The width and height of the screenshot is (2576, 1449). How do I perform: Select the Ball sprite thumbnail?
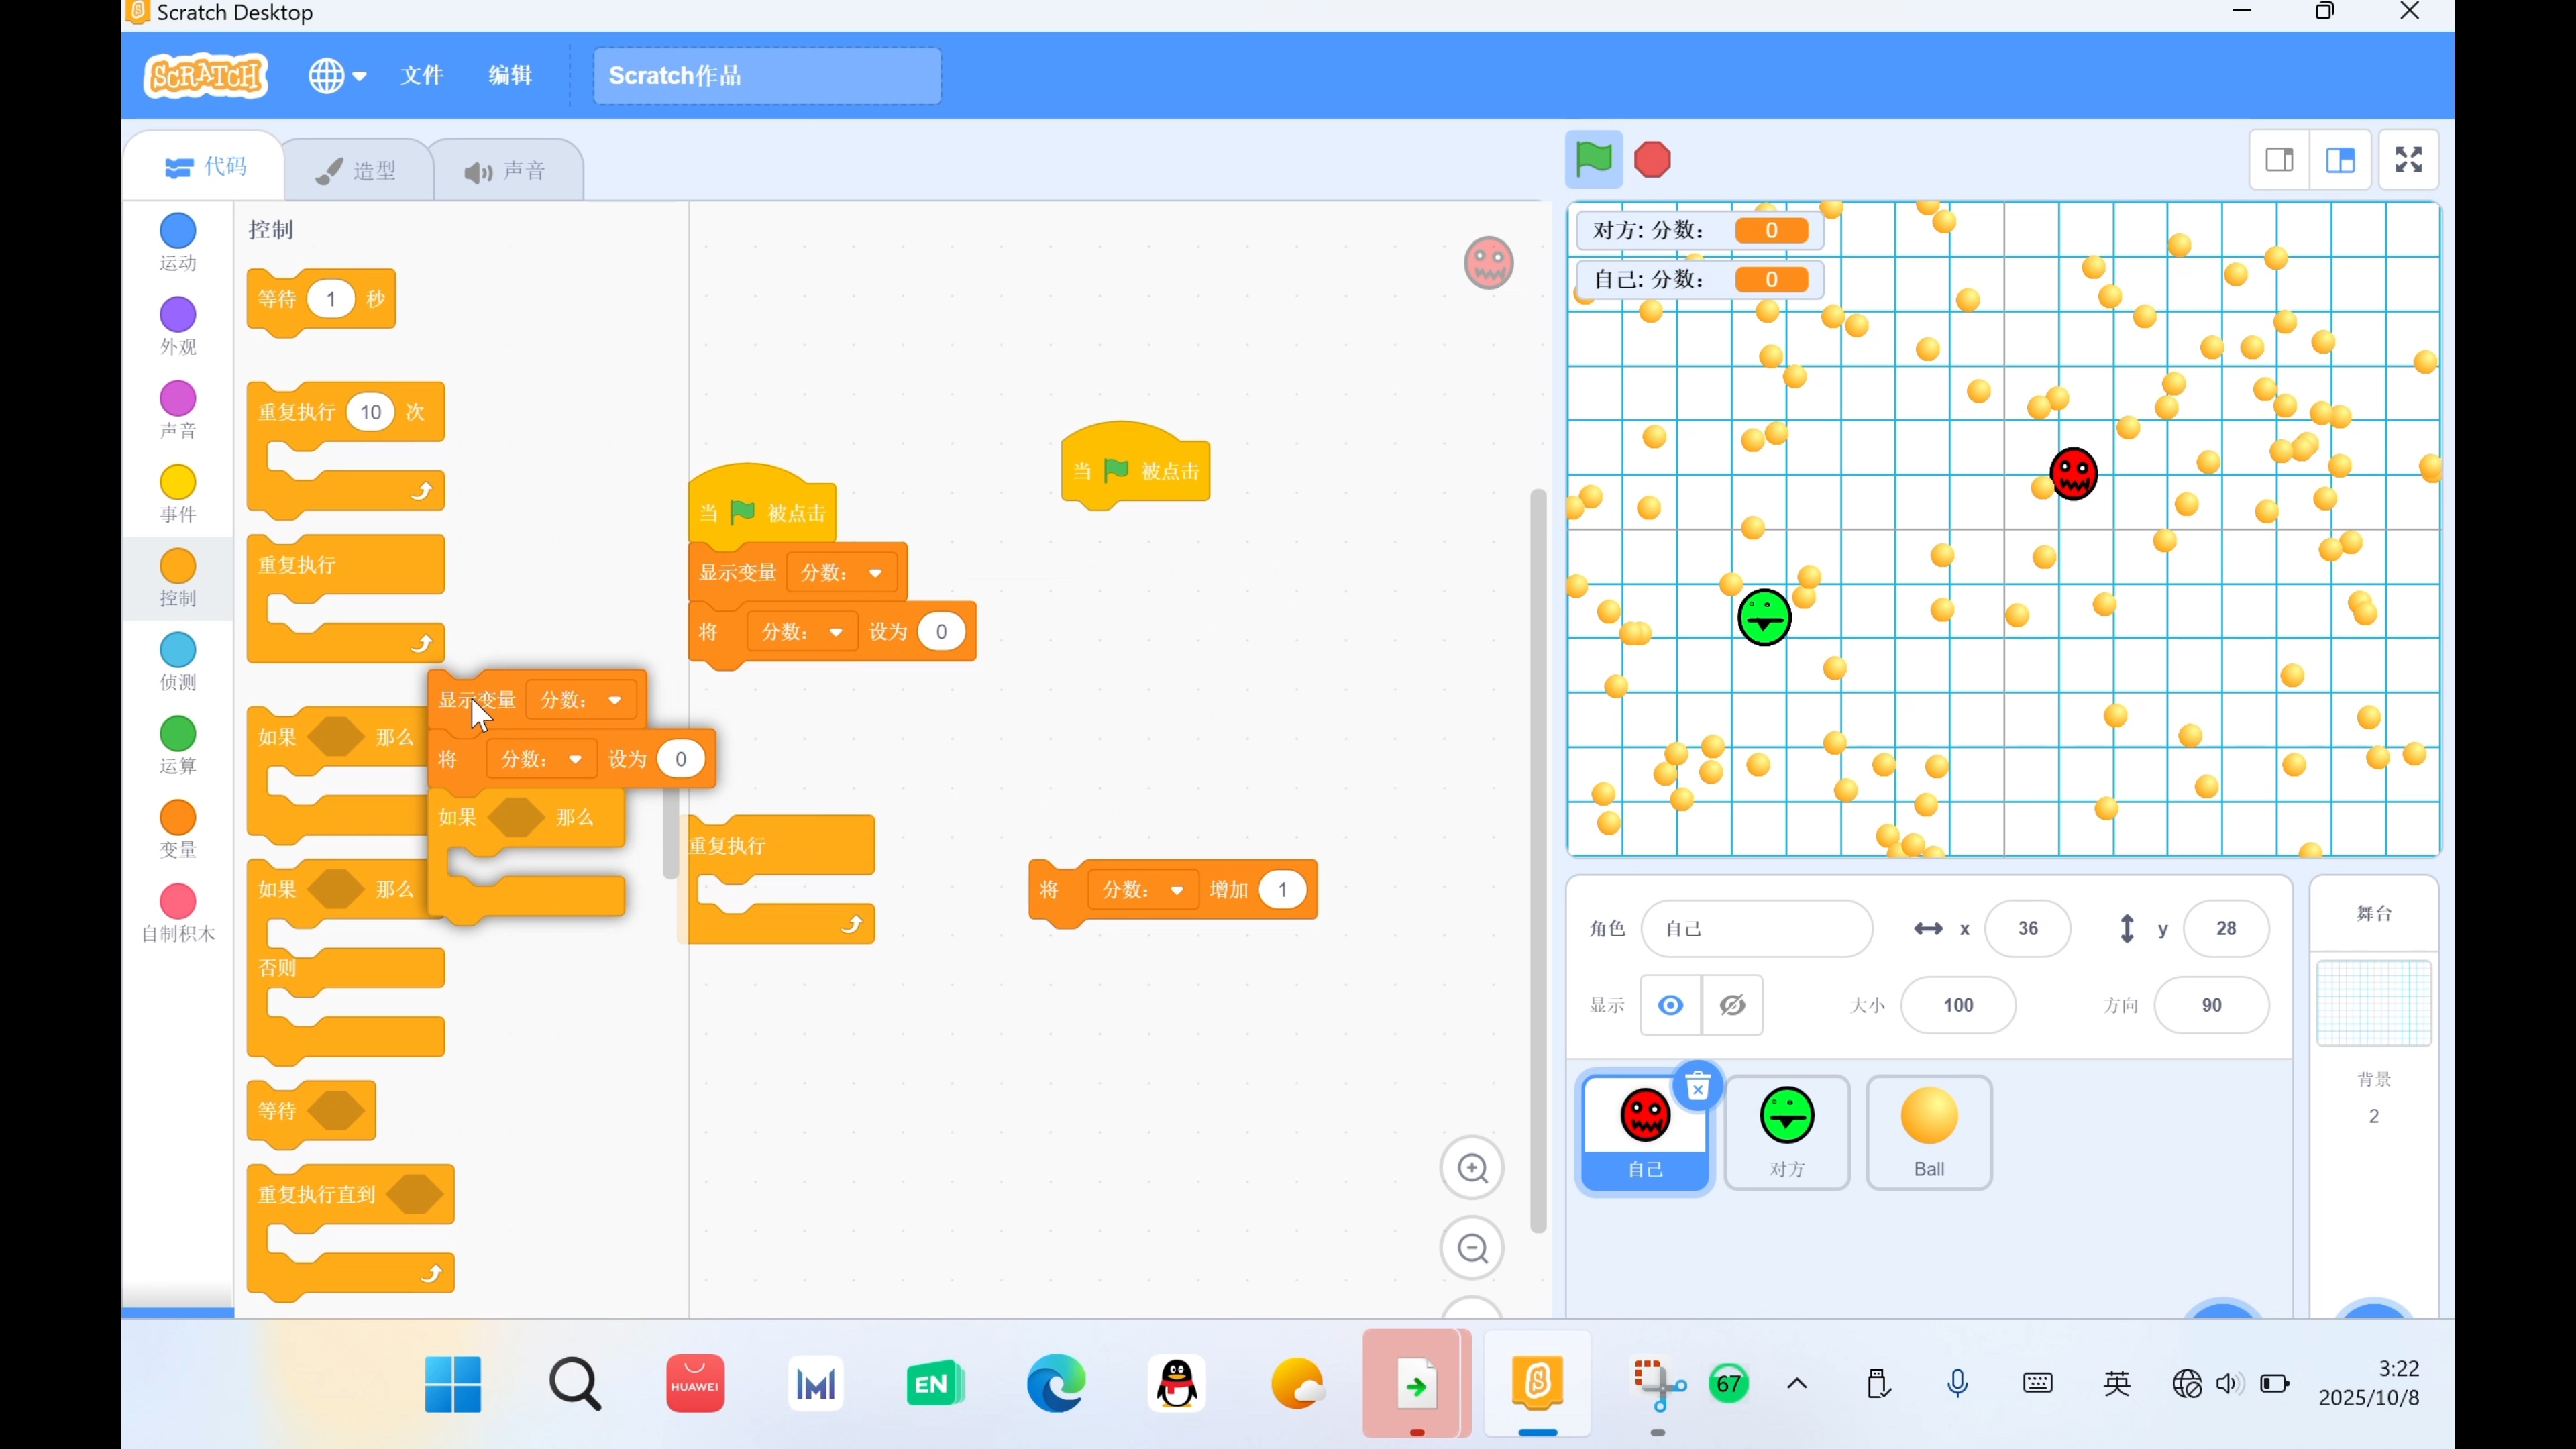[1928, 1132]
